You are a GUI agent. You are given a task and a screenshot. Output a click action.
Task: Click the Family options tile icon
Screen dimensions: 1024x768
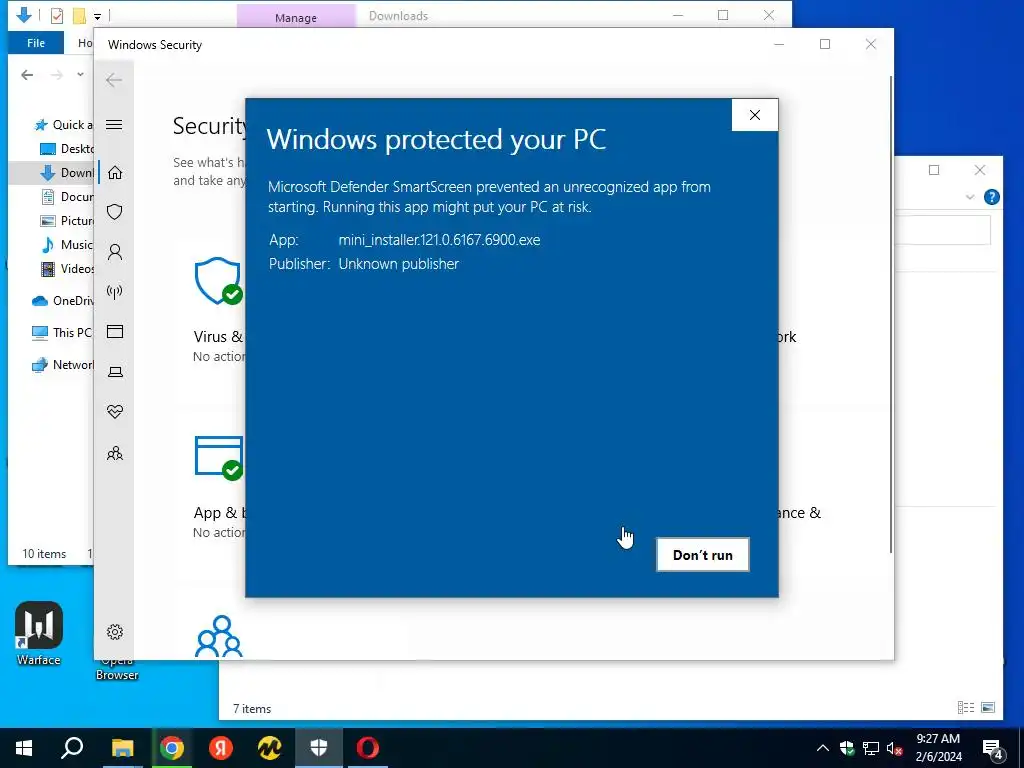(x=218, y=635)
